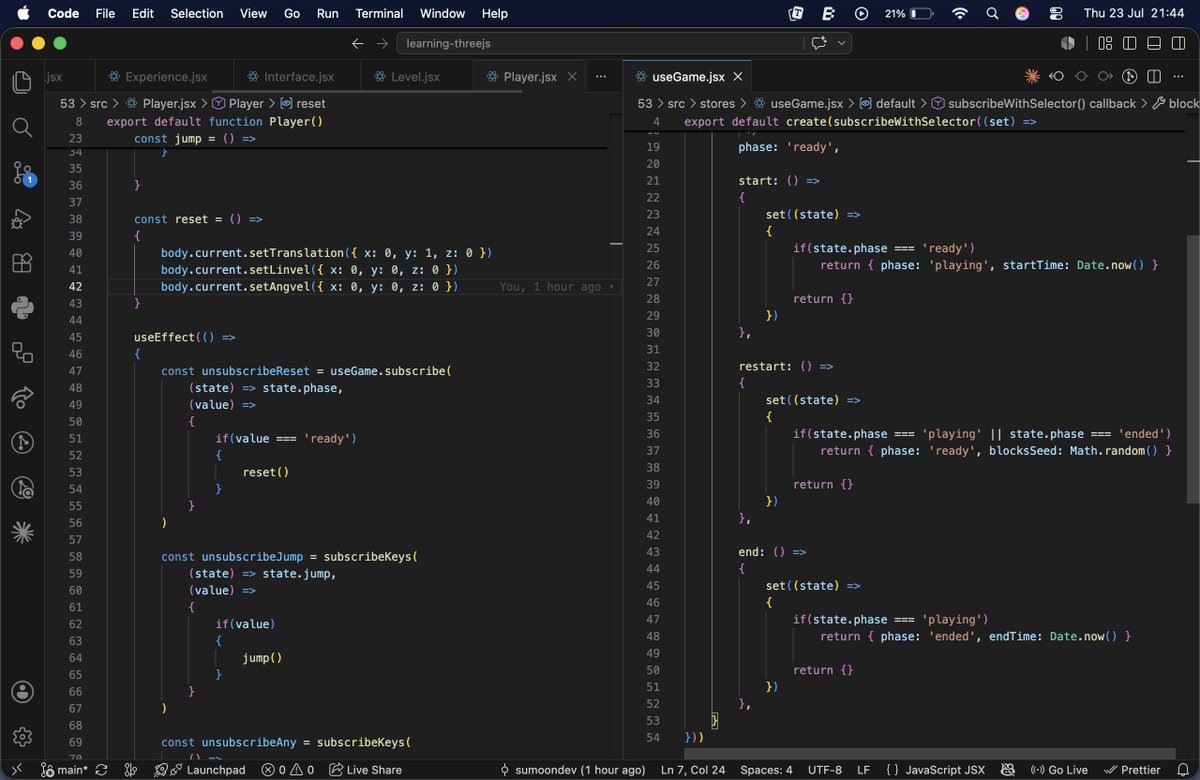Toggle the secondary side bar visibility

pyautogui.click(x=1179, y=43)
